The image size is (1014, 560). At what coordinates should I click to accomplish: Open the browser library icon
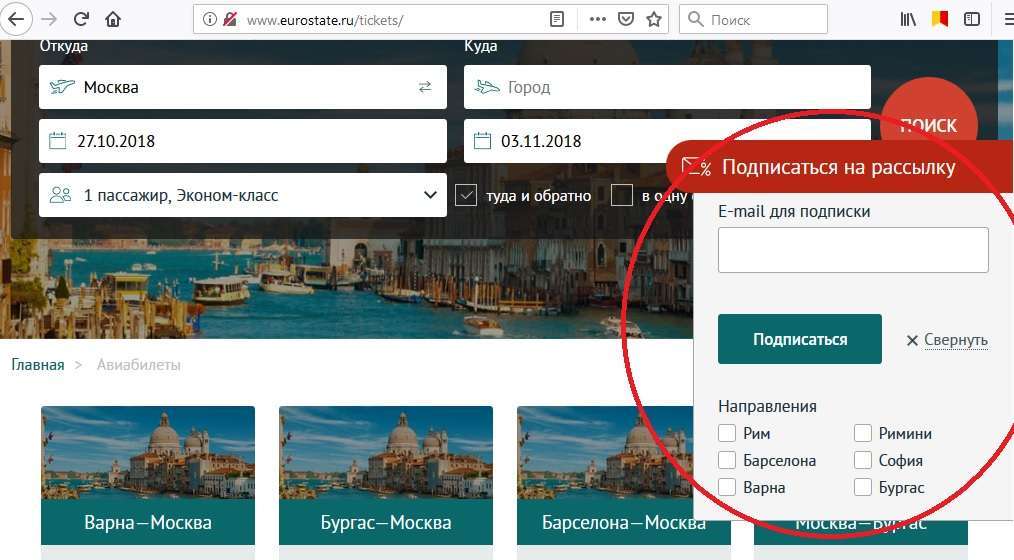908,19
